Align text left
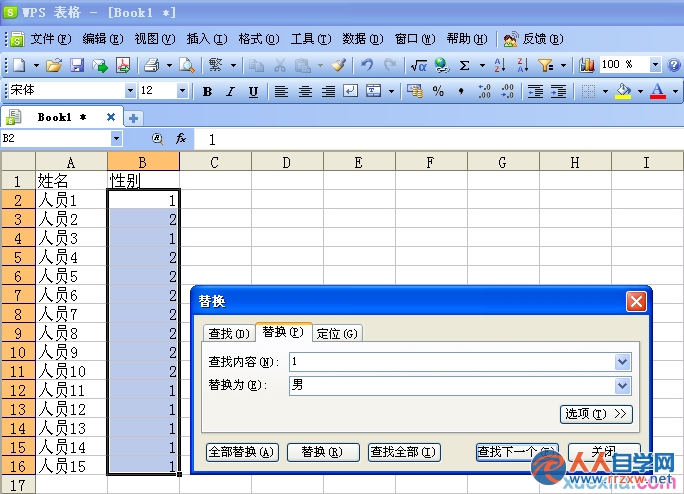 coord(281,92)
